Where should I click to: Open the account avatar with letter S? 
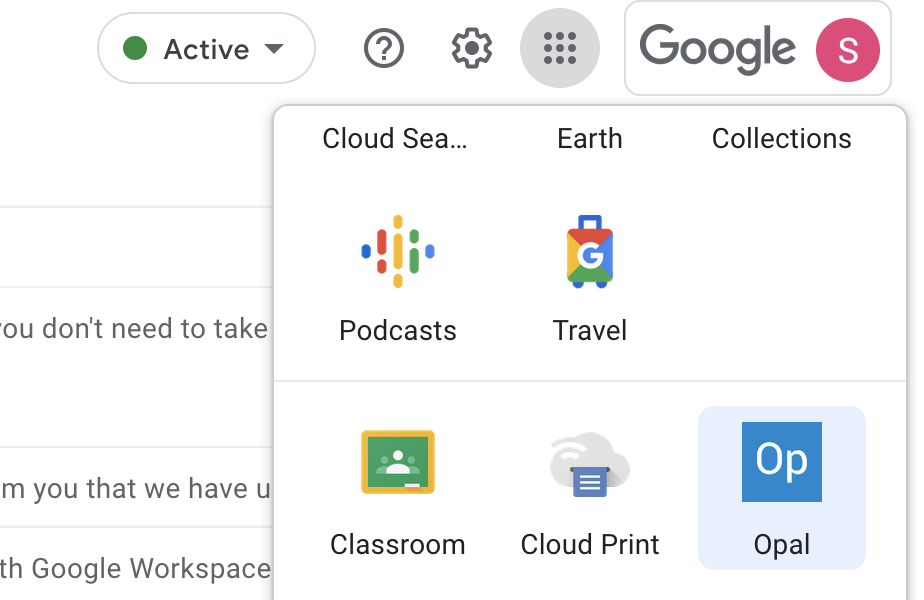click(x=847, y=50)
